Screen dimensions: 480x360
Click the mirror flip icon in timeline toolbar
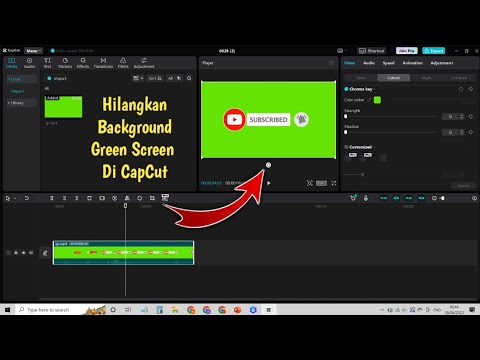coord(127,198)
